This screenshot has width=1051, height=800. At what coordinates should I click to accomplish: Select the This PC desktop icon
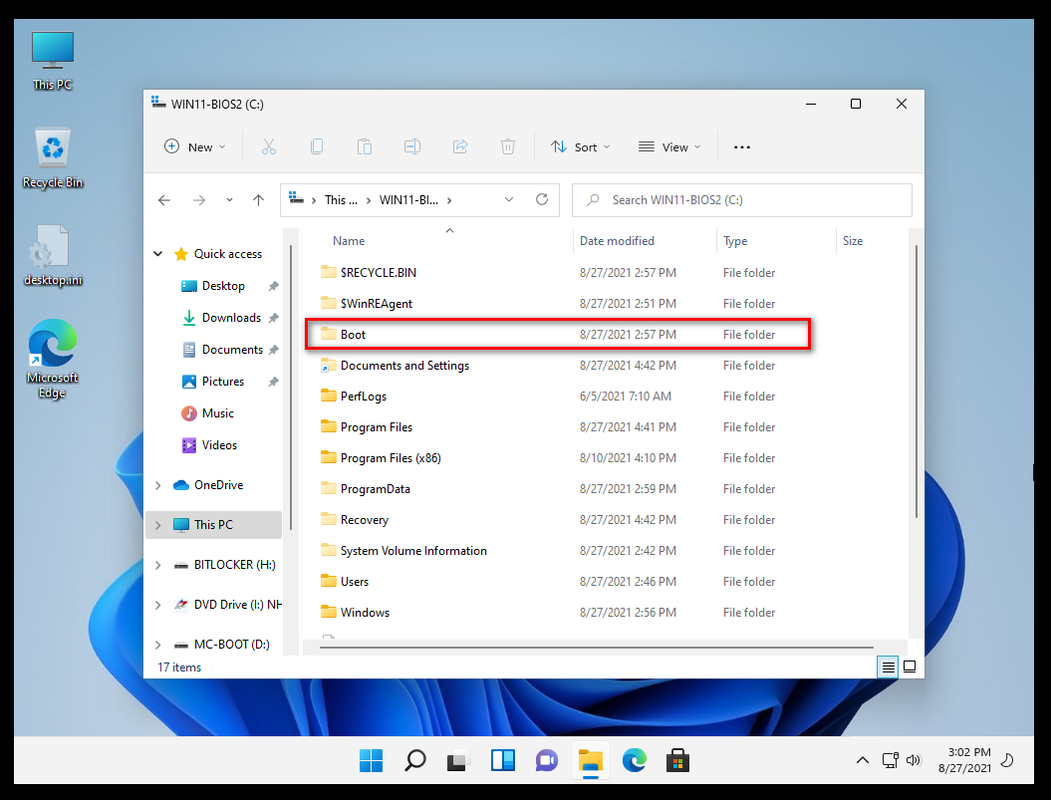pos(52,61)
